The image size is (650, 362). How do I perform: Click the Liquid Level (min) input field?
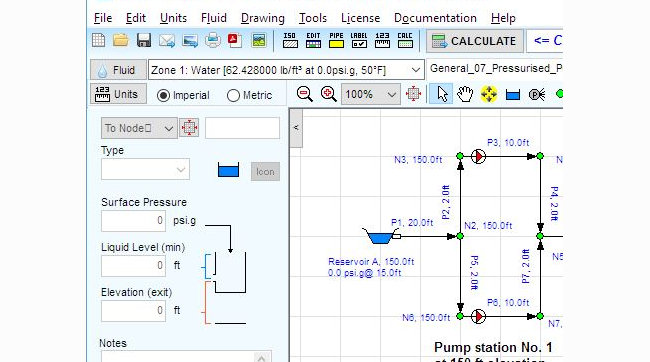pyautogui.click(x=133, y=265)
